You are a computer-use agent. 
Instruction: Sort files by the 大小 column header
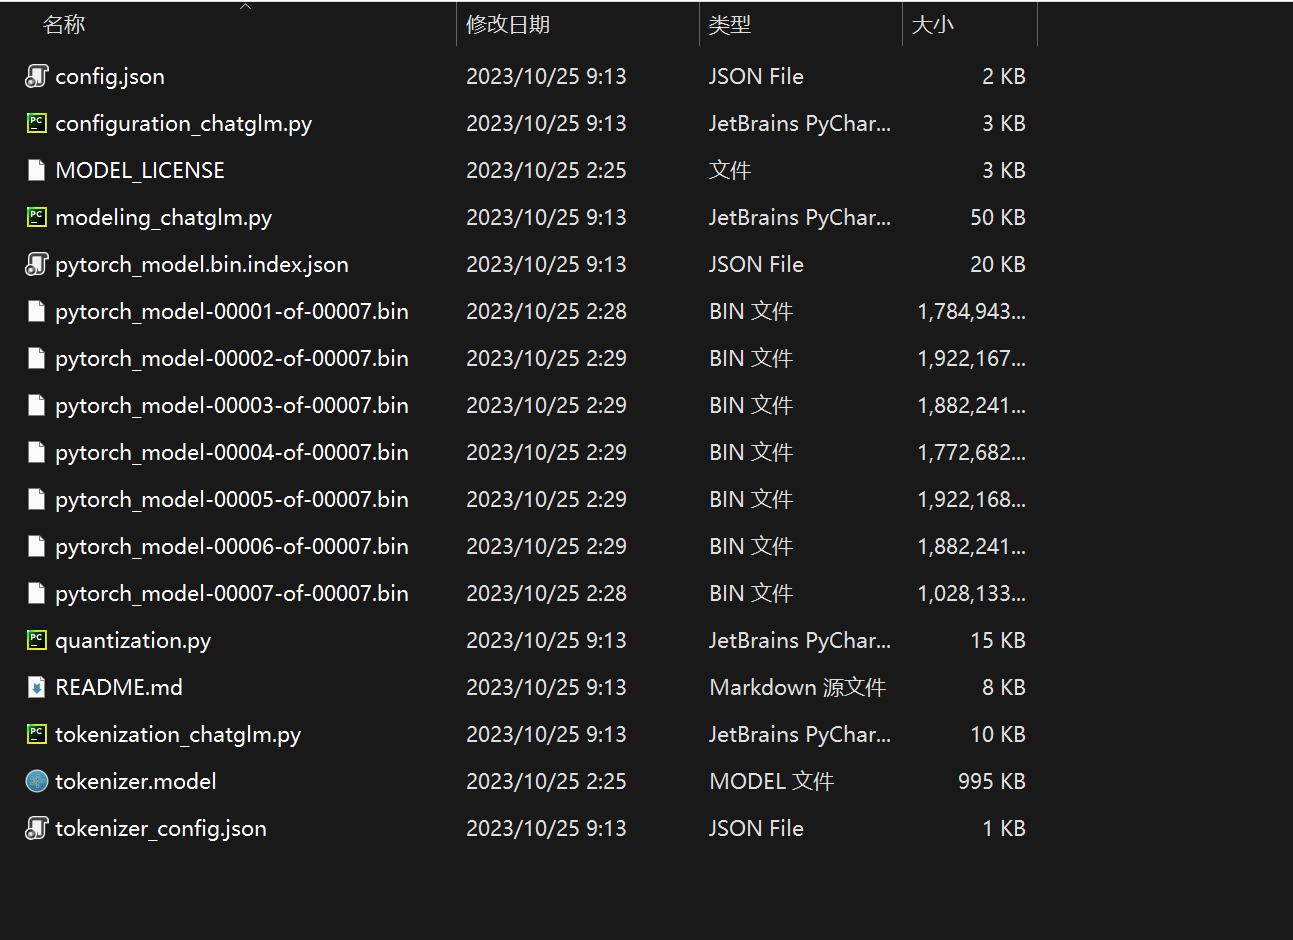click(x=933, y=25)
